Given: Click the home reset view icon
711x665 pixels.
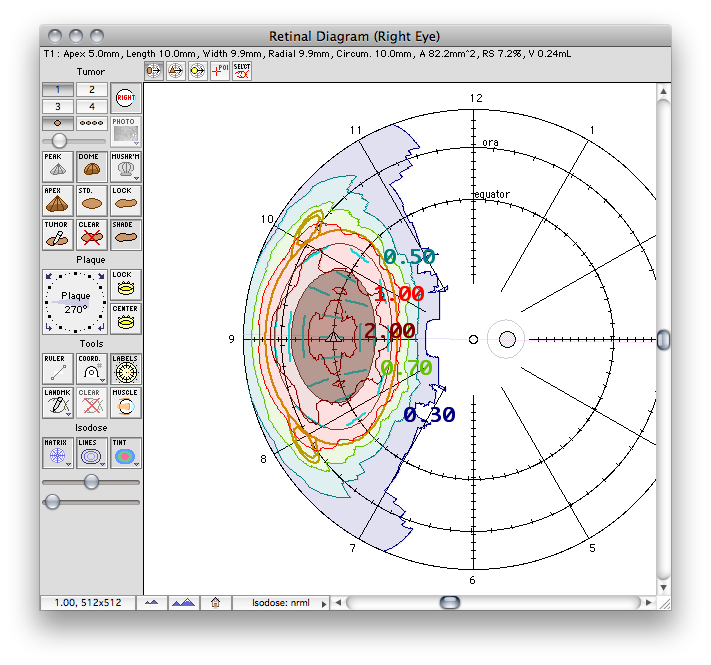Looking at the screenshot, I should point(215,603).
